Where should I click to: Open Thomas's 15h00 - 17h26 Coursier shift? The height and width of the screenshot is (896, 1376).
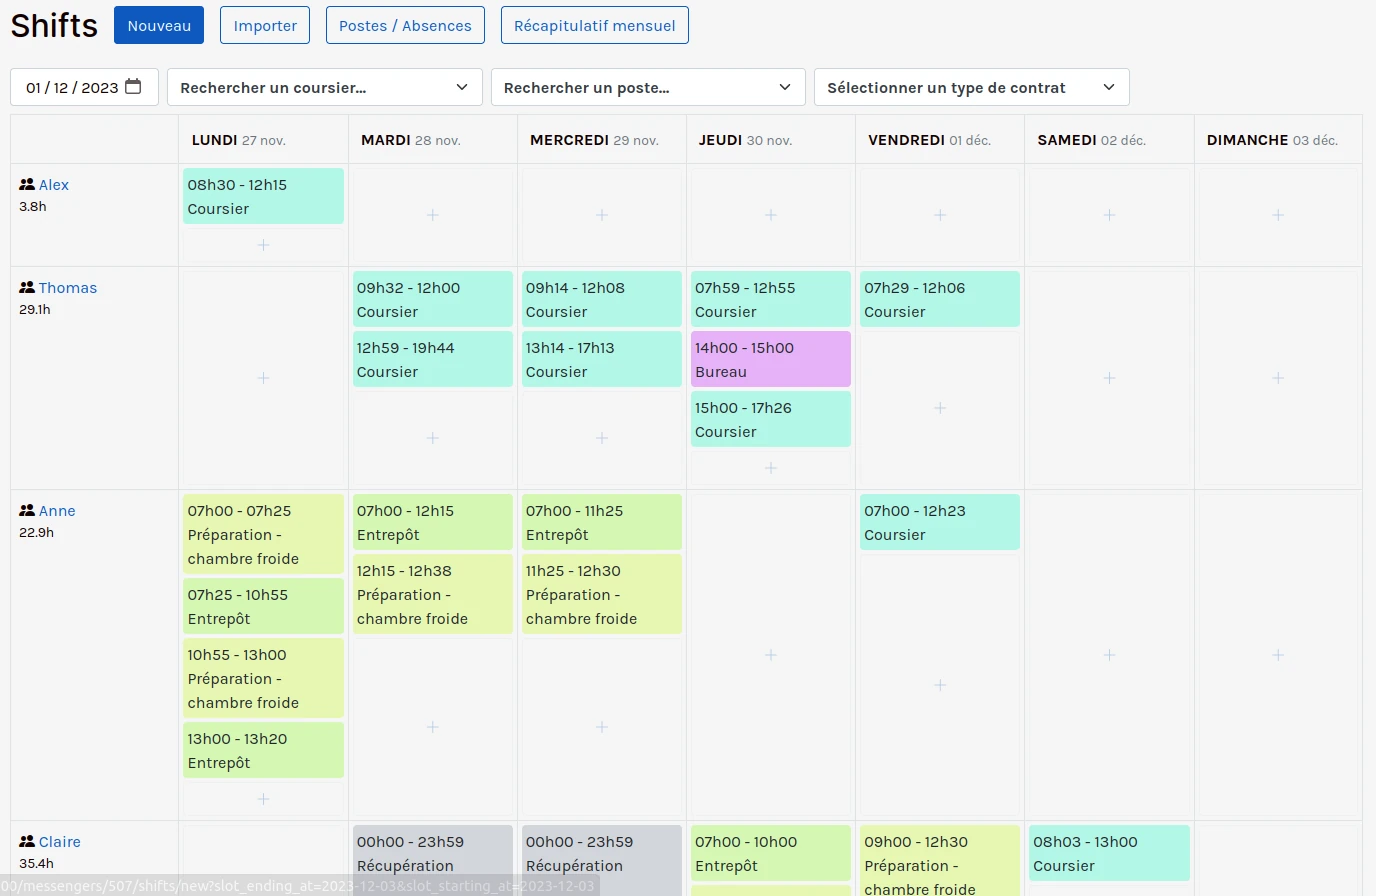771,419
